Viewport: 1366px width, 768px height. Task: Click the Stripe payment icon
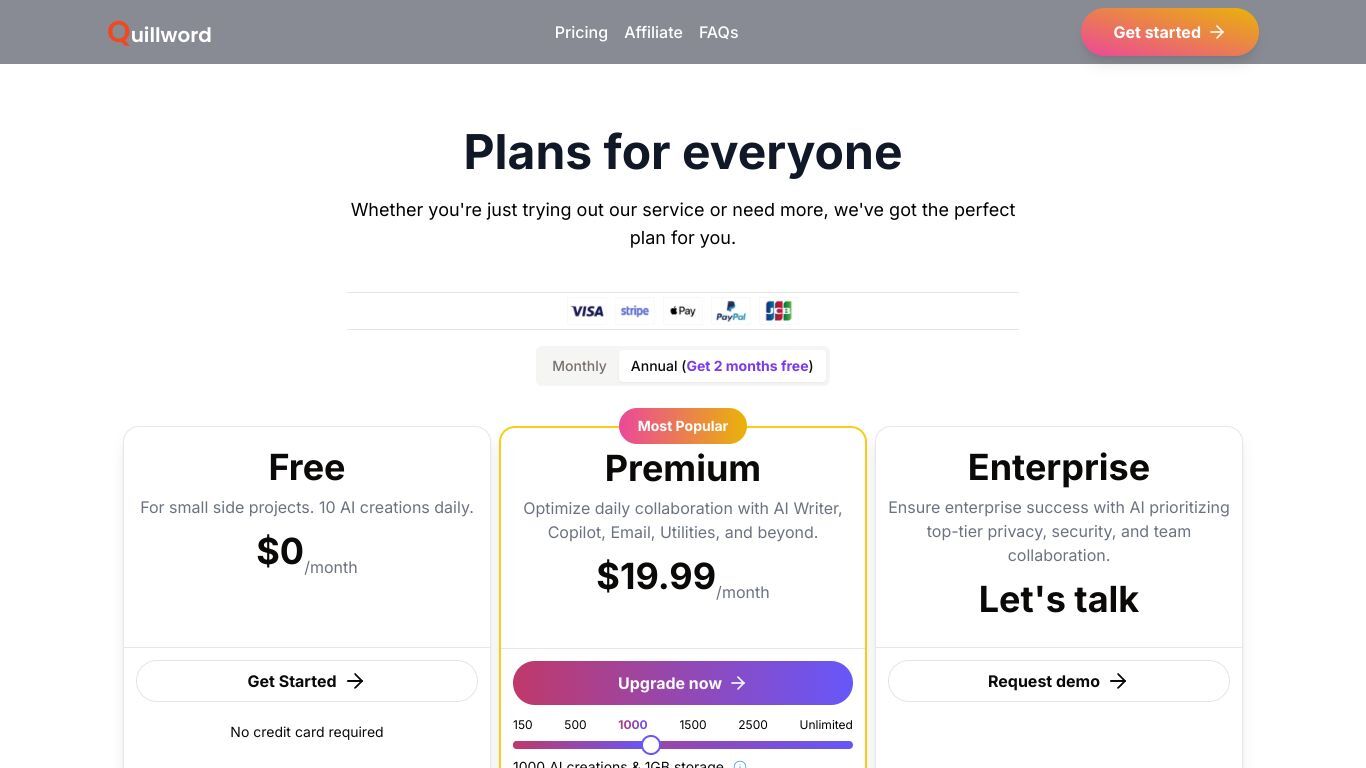point(635,311)
